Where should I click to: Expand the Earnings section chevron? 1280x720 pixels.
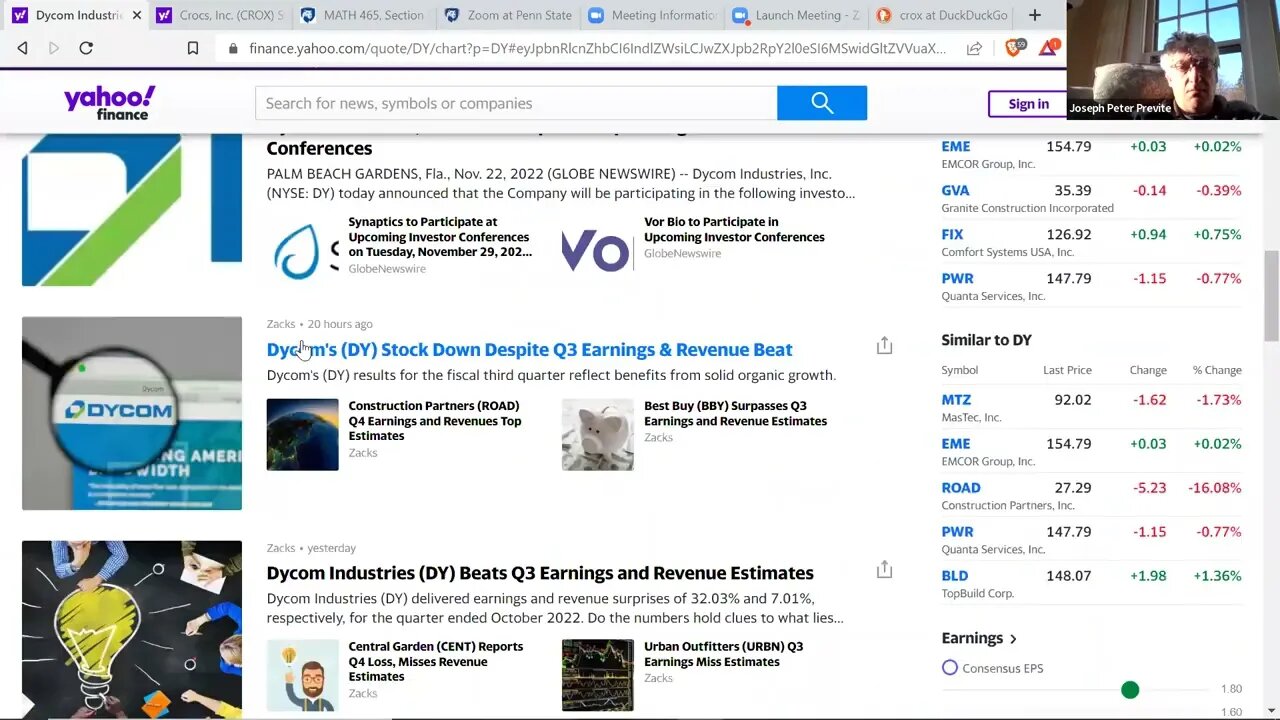point(1013,639)
